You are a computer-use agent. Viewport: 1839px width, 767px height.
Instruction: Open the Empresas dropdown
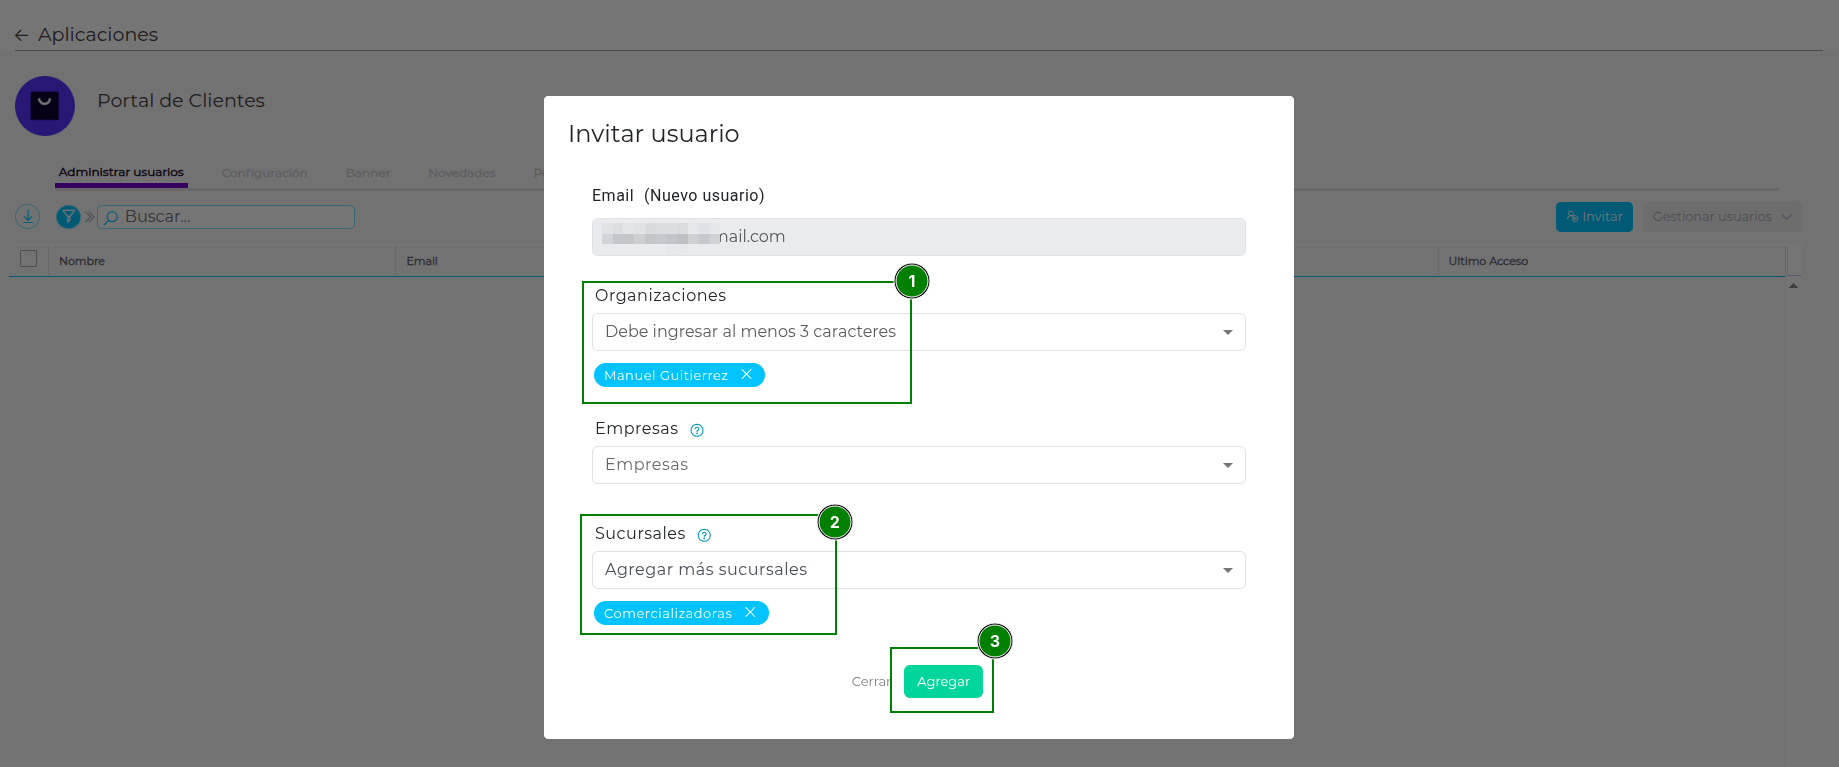pyautogui.click(x=1227, y=465)
